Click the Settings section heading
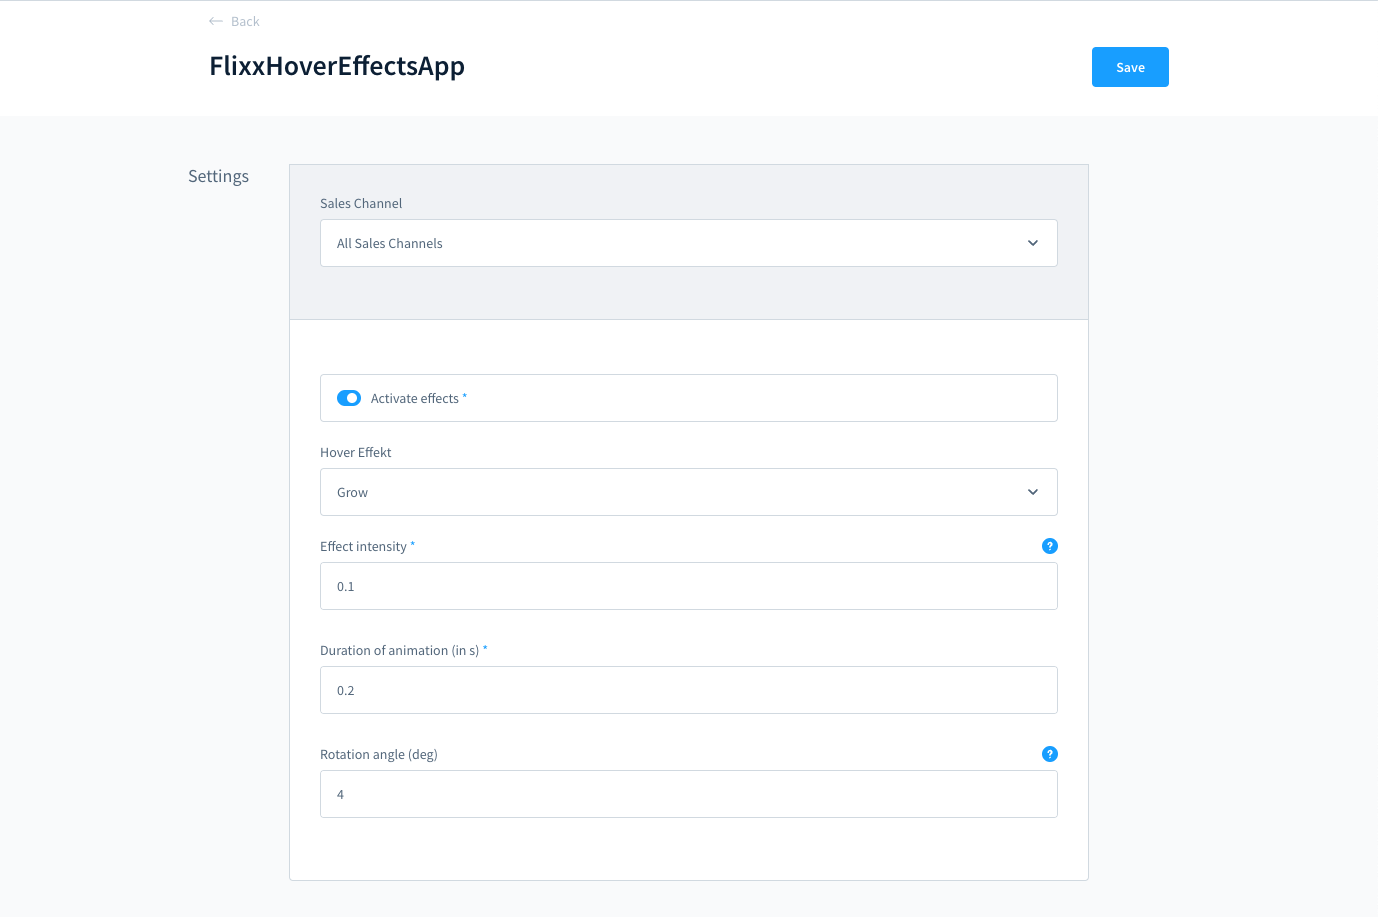 218,176
